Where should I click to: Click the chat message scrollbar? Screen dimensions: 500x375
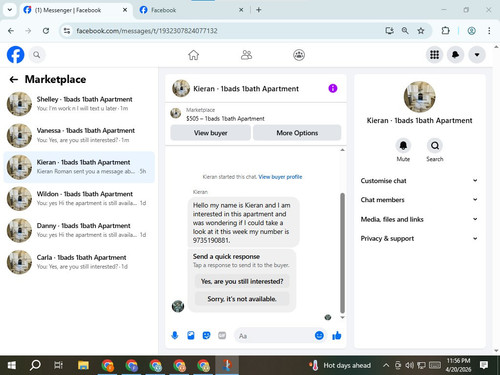[x=342, y=253]
